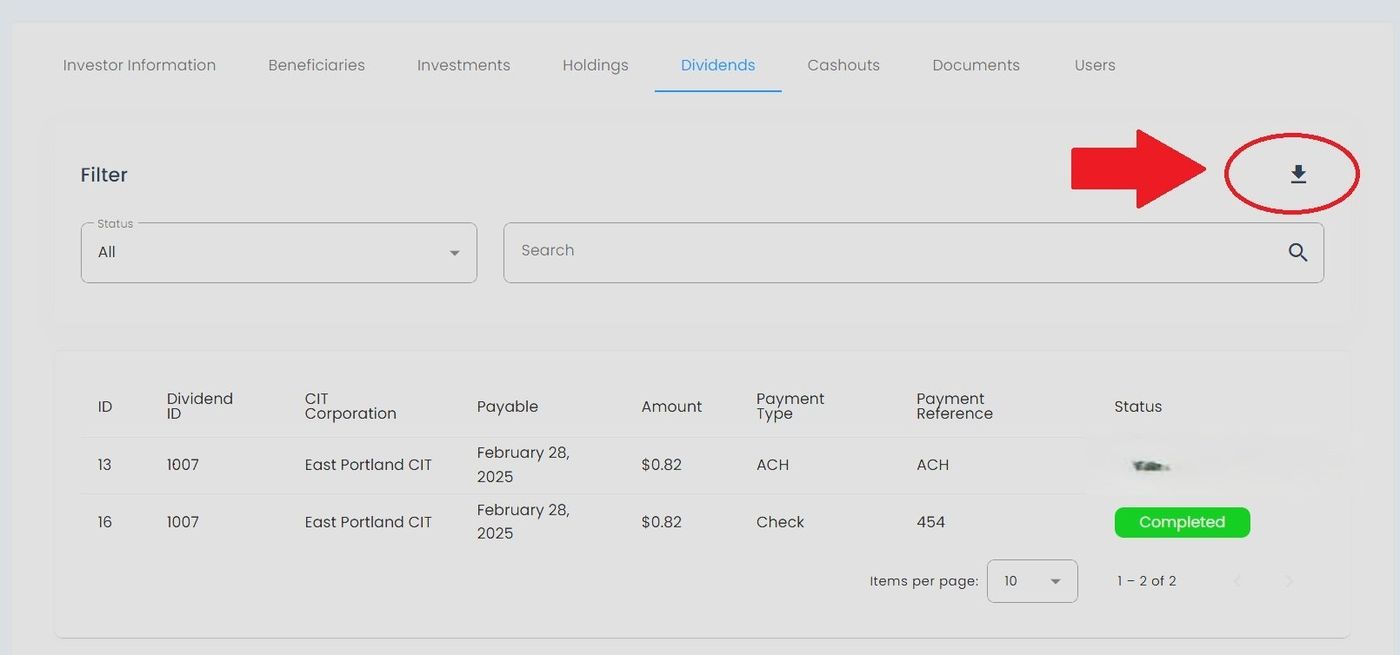Focus the Search text field
1400x655 pixels.
890,251
